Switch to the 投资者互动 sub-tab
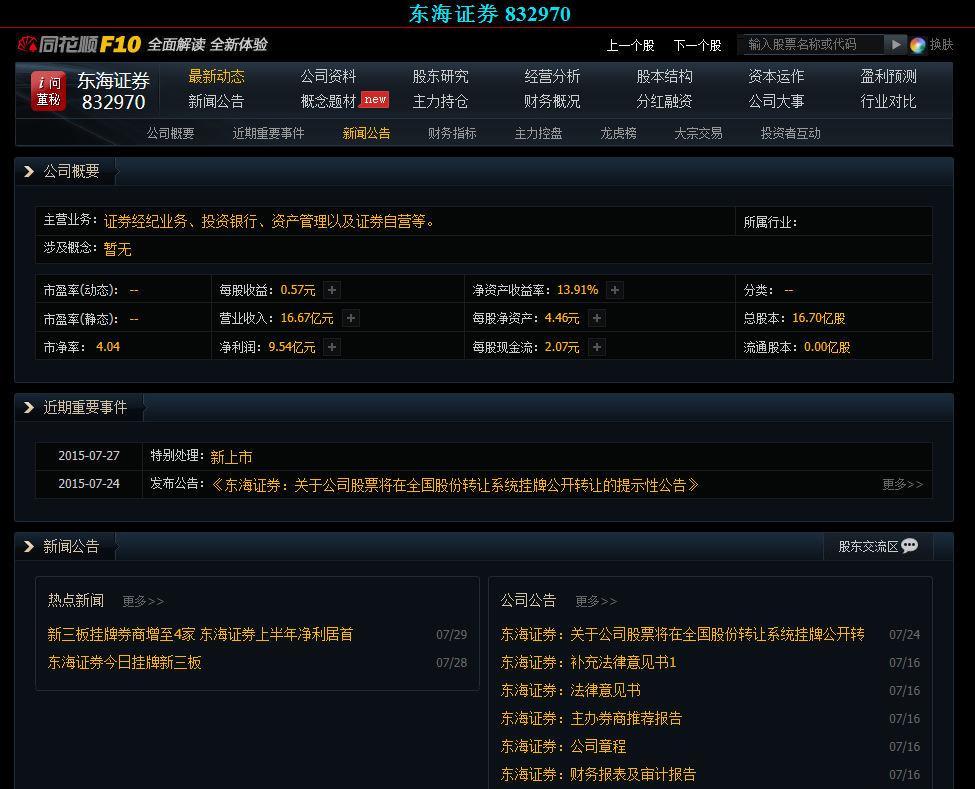 [790, 133]
